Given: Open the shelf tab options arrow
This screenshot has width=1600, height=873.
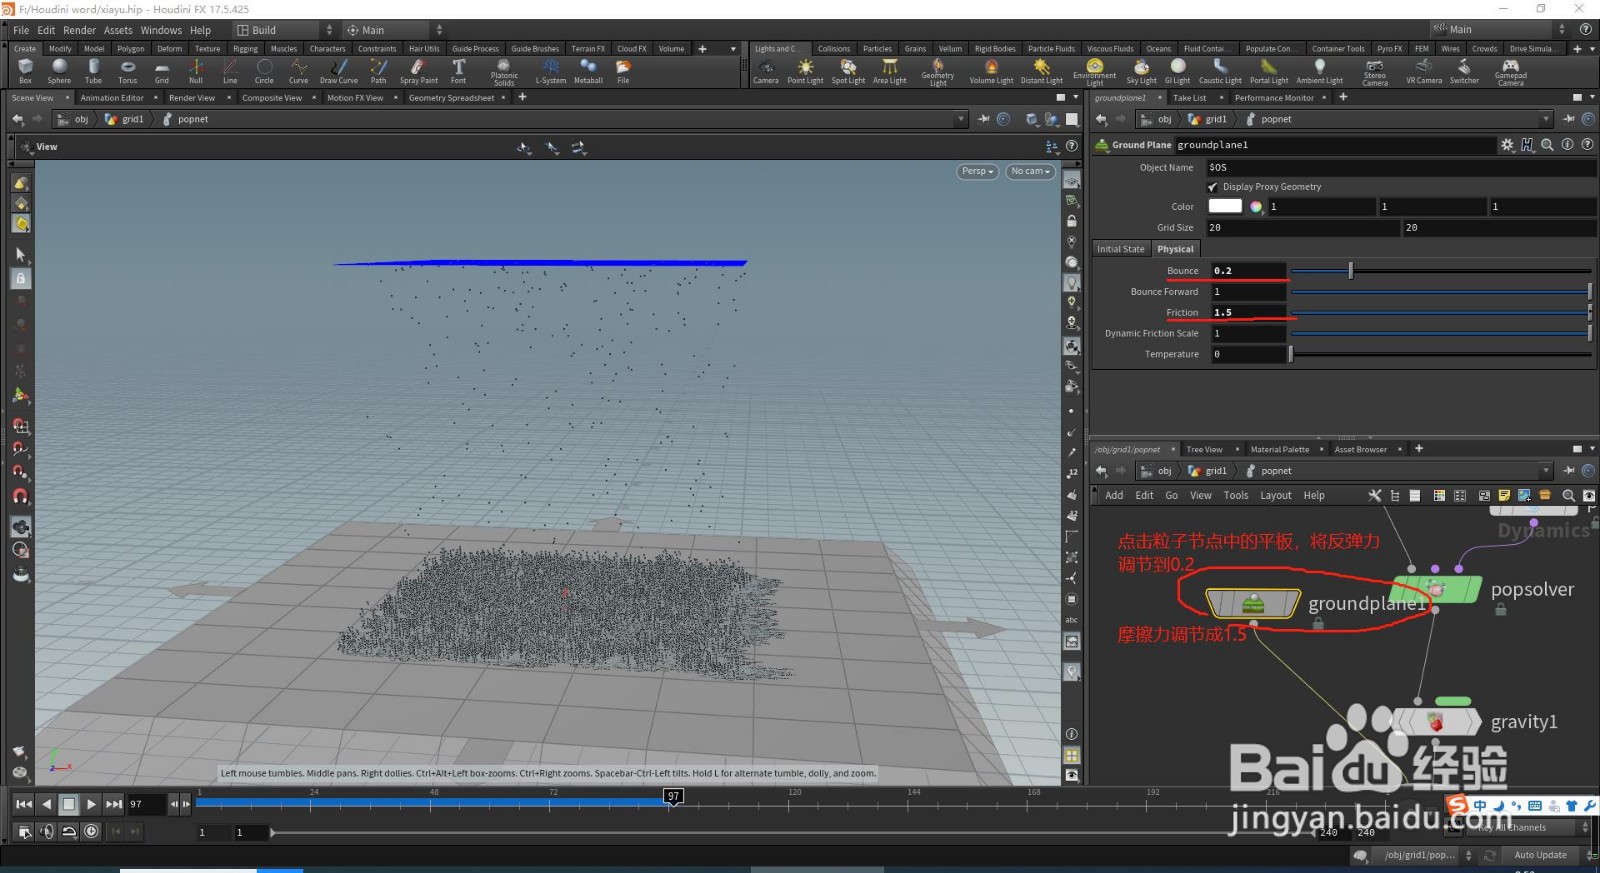Looking at the screenshot, I should (x=733, y=48).
